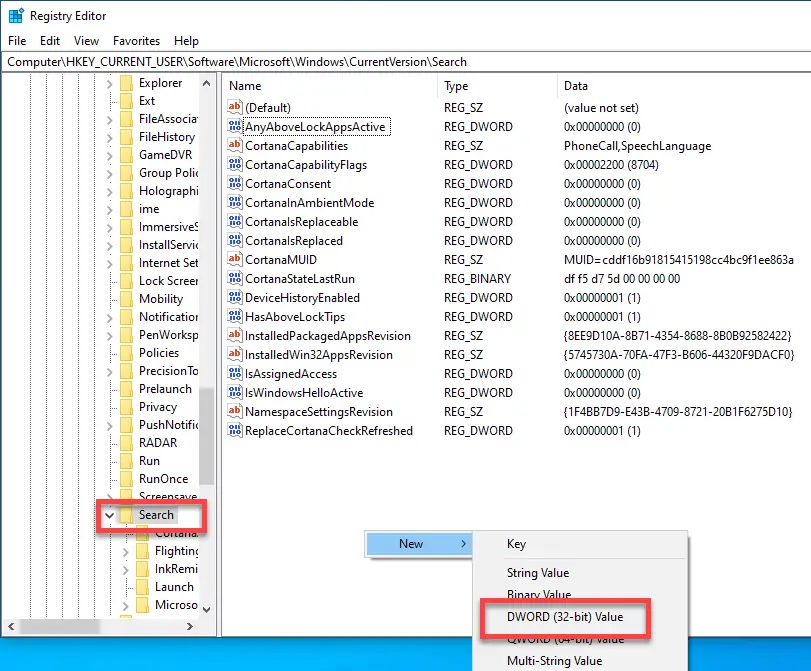
Task: Open the File menu
Action: point(17,40)
